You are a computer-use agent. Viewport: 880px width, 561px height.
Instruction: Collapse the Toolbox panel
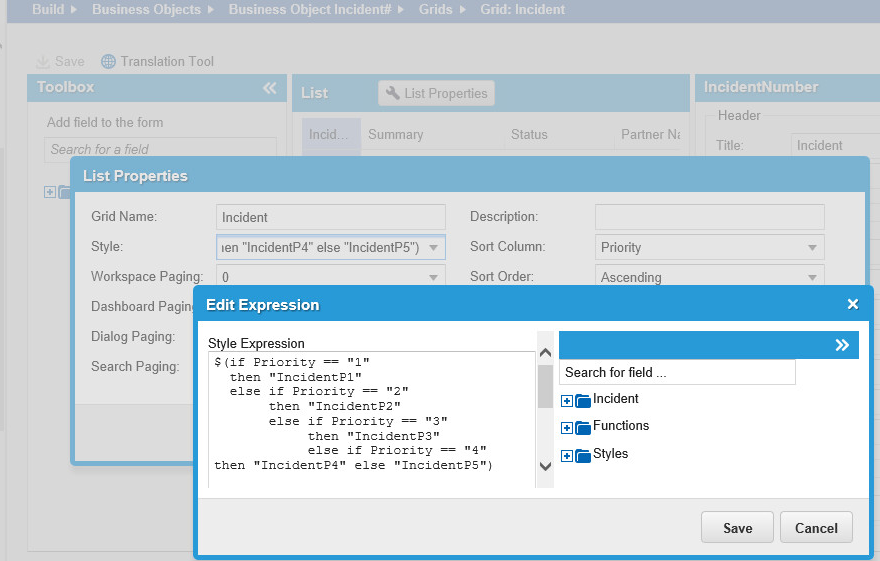pos(269,88)
